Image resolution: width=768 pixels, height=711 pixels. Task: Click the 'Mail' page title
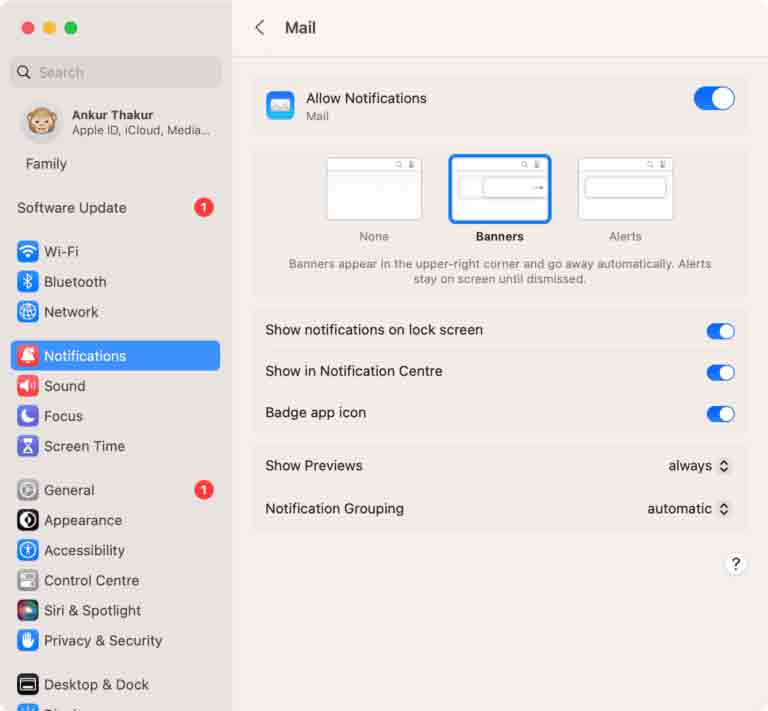300,28
